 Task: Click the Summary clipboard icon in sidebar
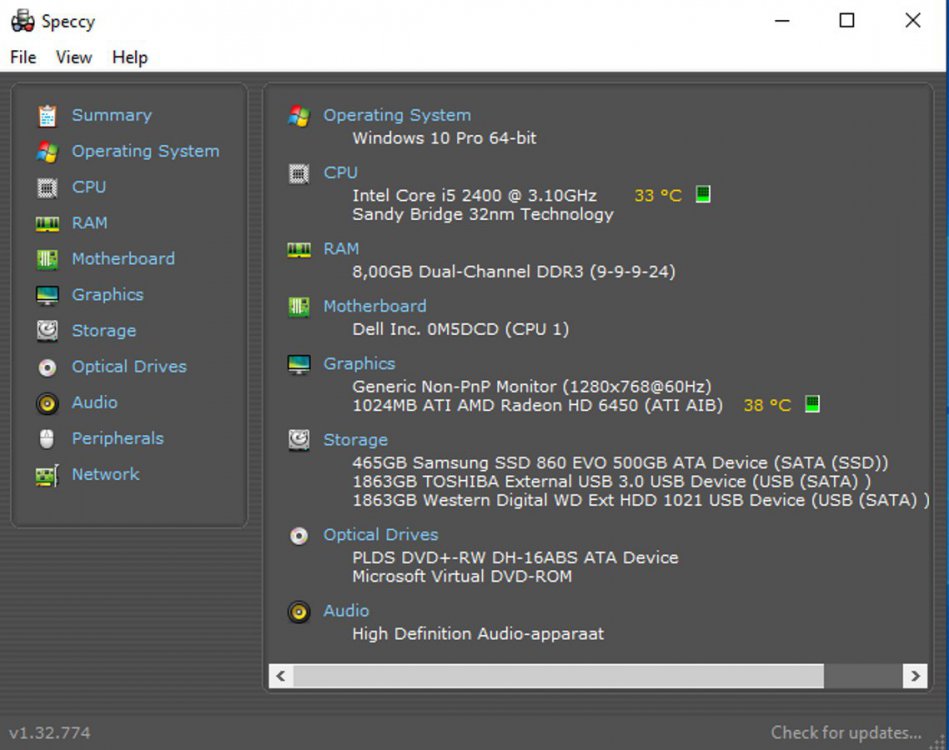[47, 116]
